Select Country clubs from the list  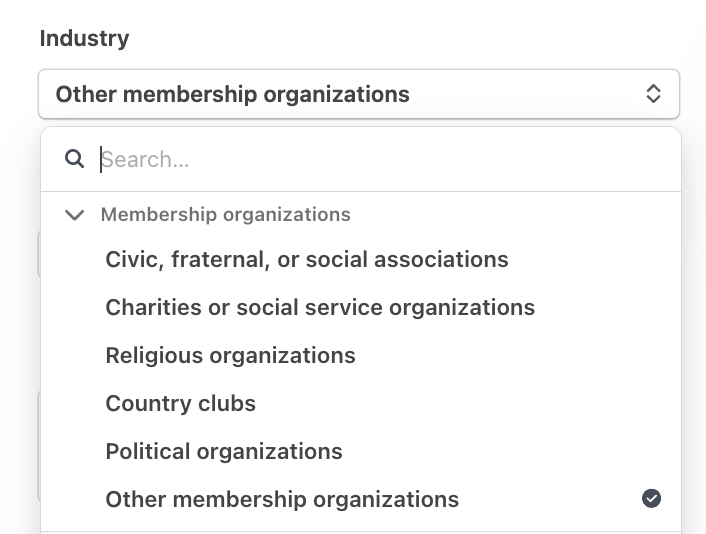180,403
